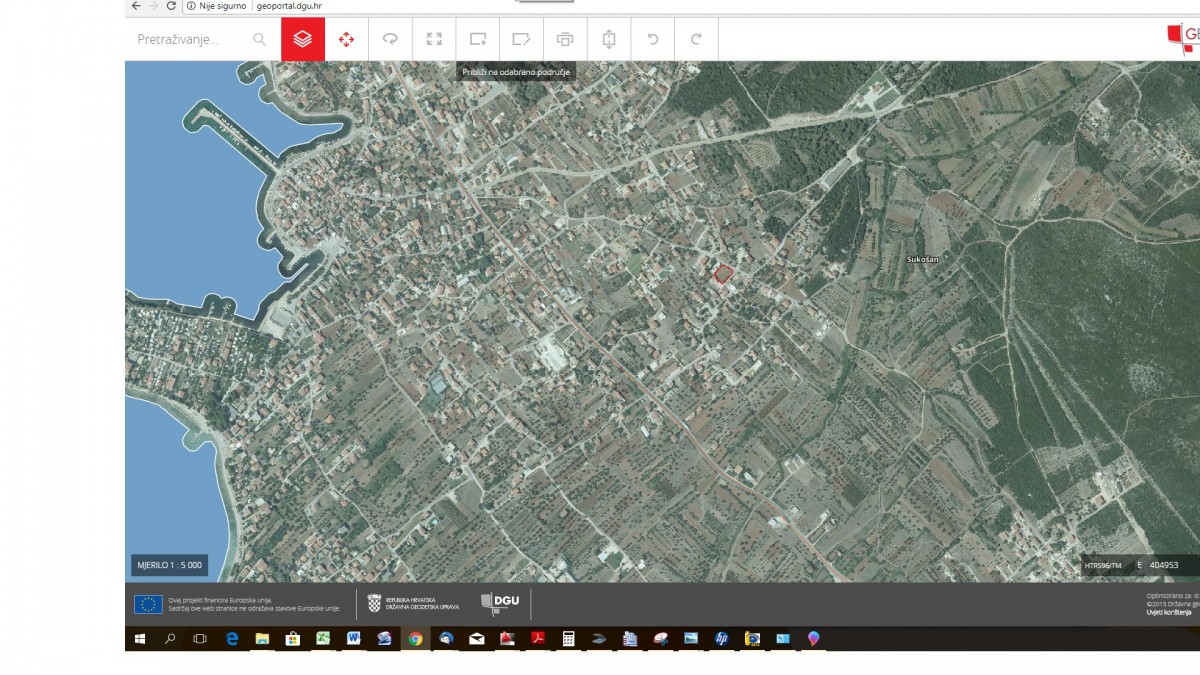The width and height of the screenshot is (1200, 675).
Task: Open File Explorer from taskbar
Action: pyautogui.click(x=262, y=638)
